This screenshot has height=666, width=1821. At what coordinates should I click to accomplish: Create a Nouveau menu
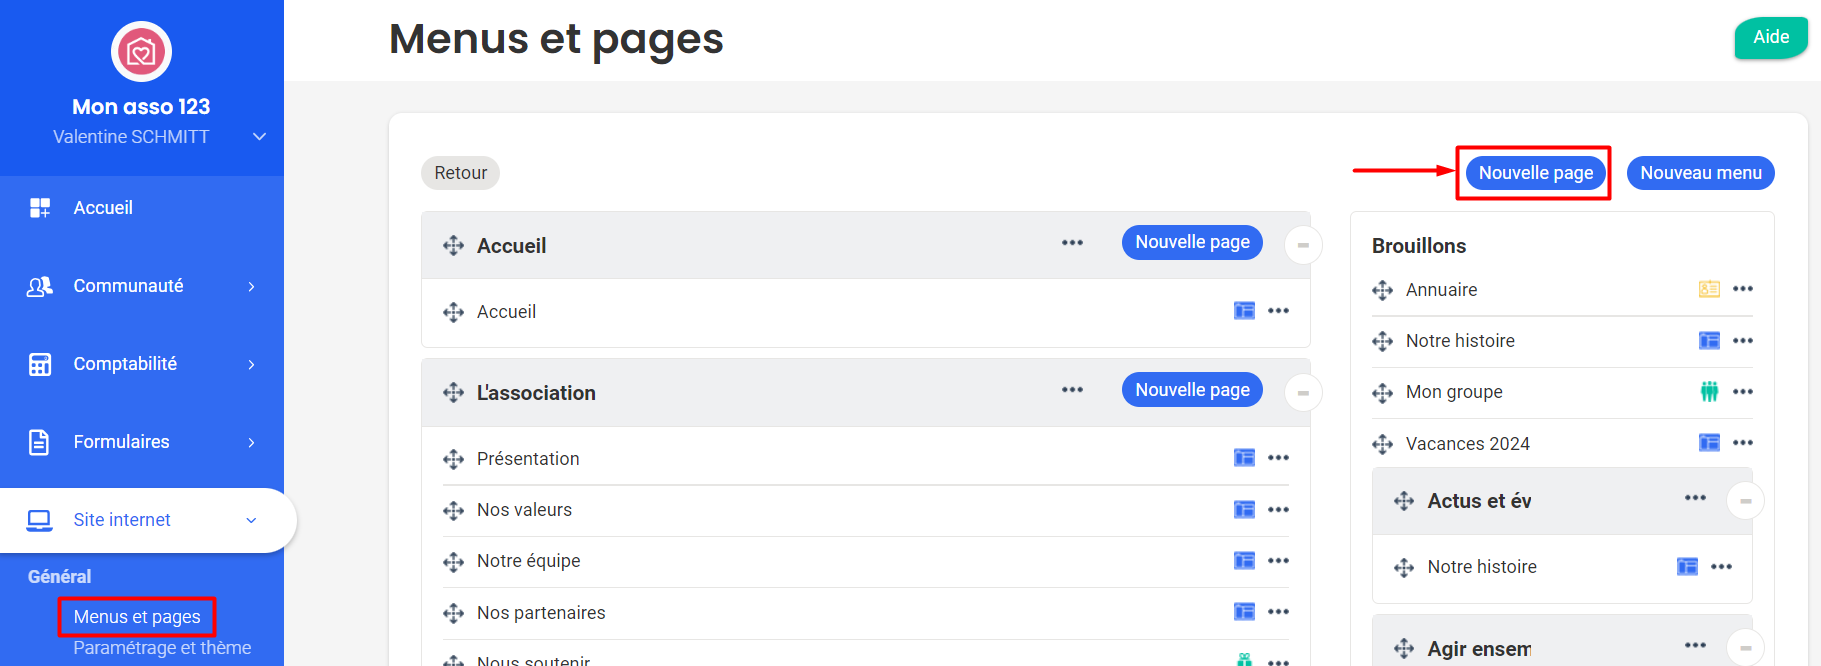tap(1700, 173)
